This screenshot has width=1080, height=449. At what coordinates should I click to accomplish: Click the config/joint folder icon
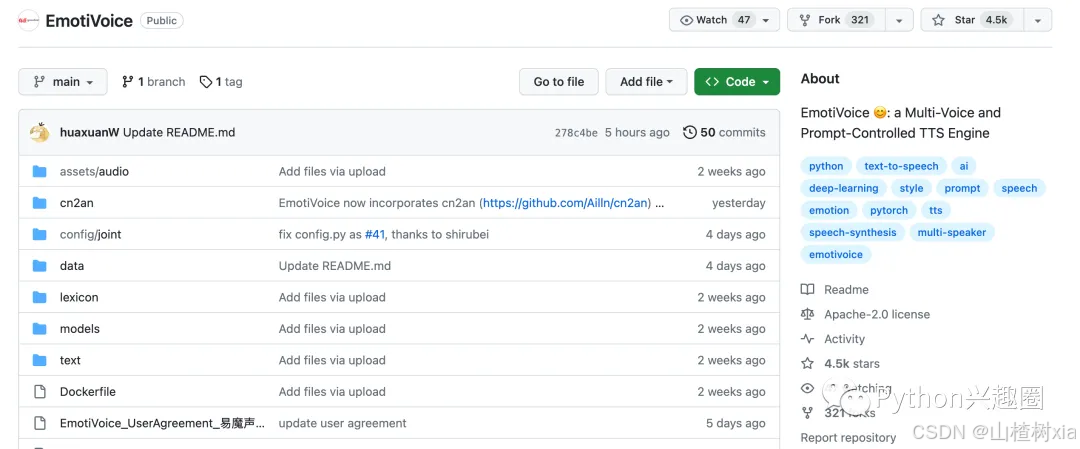(x=39, y=234)
